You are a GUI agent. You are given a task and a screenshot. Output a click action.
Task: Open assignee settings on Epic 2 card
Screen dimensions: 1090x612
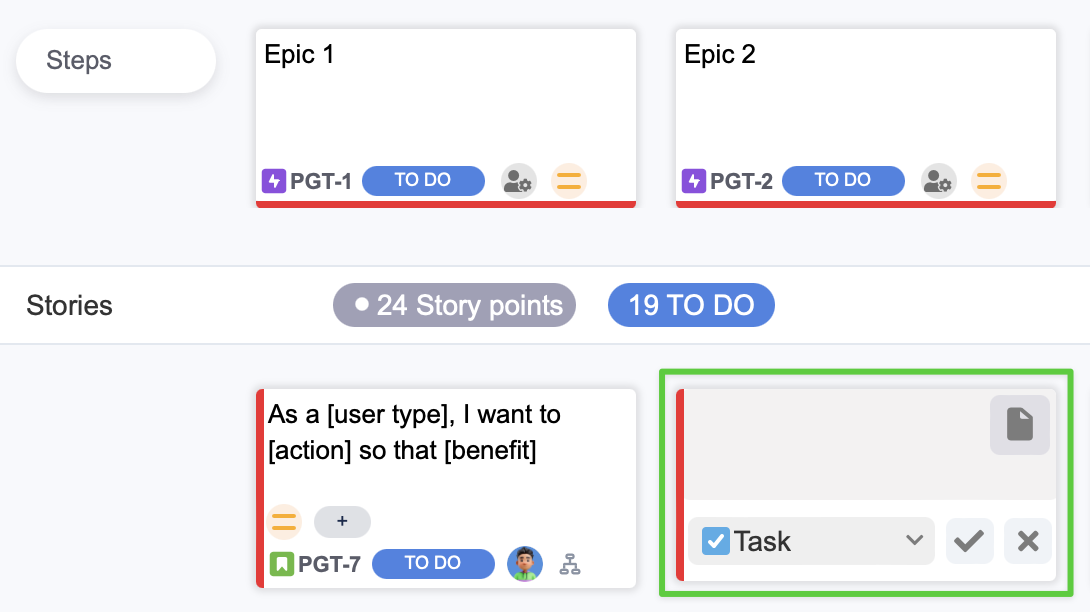tap(938, 181)
